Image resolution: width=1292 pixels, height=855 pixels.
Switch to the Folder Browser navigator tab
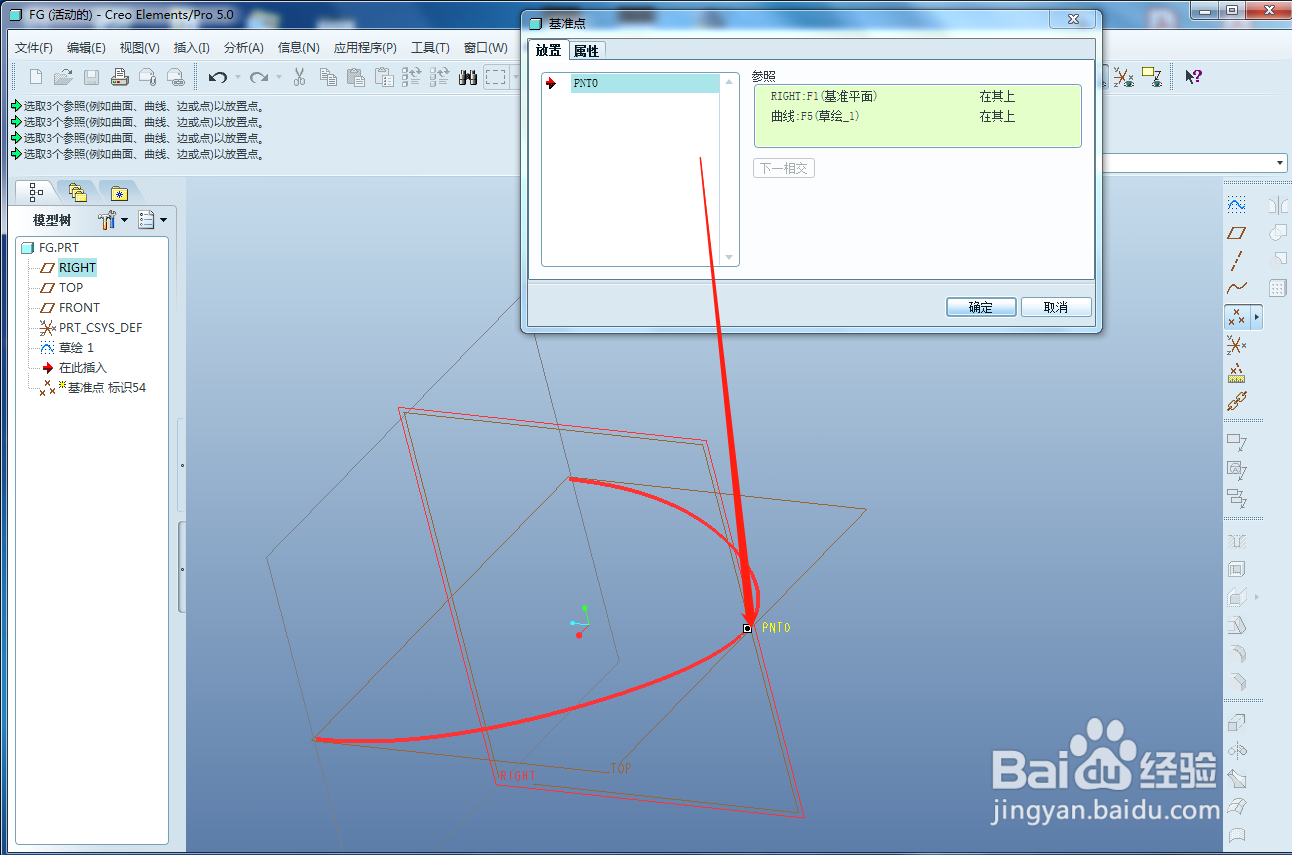tap(78, 191)
